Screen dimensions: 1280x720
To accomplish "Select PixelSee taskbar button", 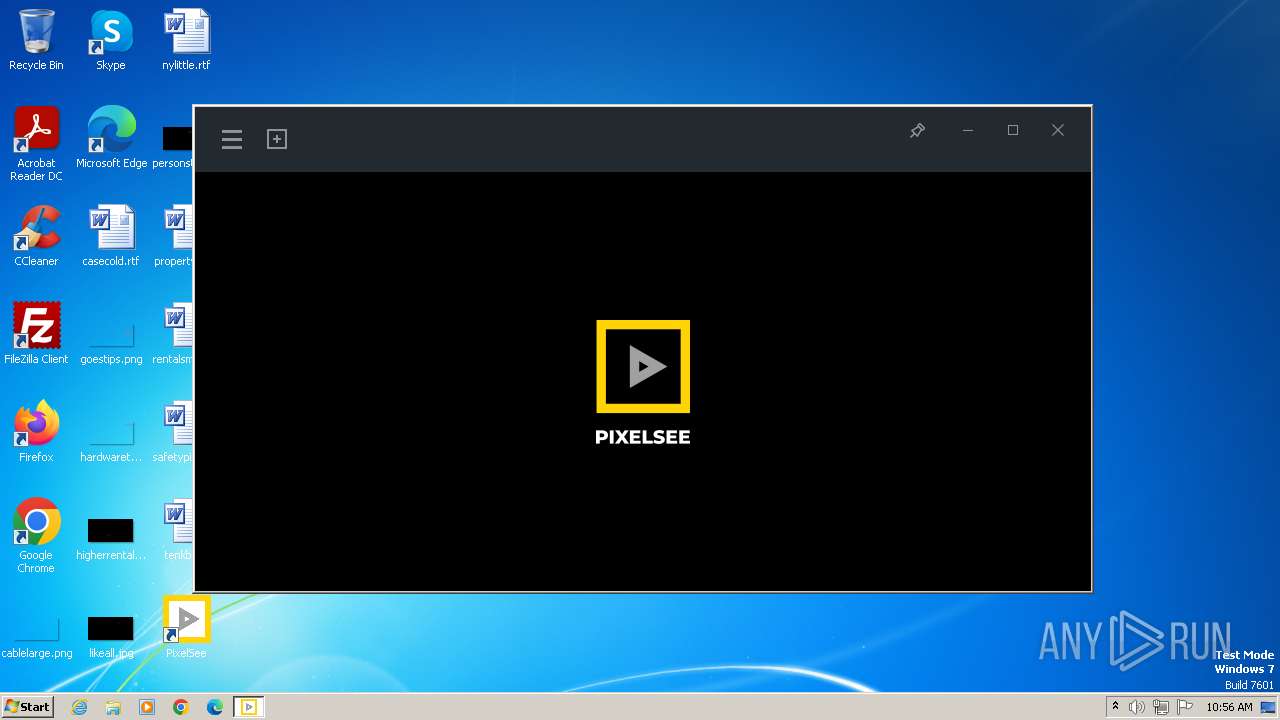I will 249,707.
